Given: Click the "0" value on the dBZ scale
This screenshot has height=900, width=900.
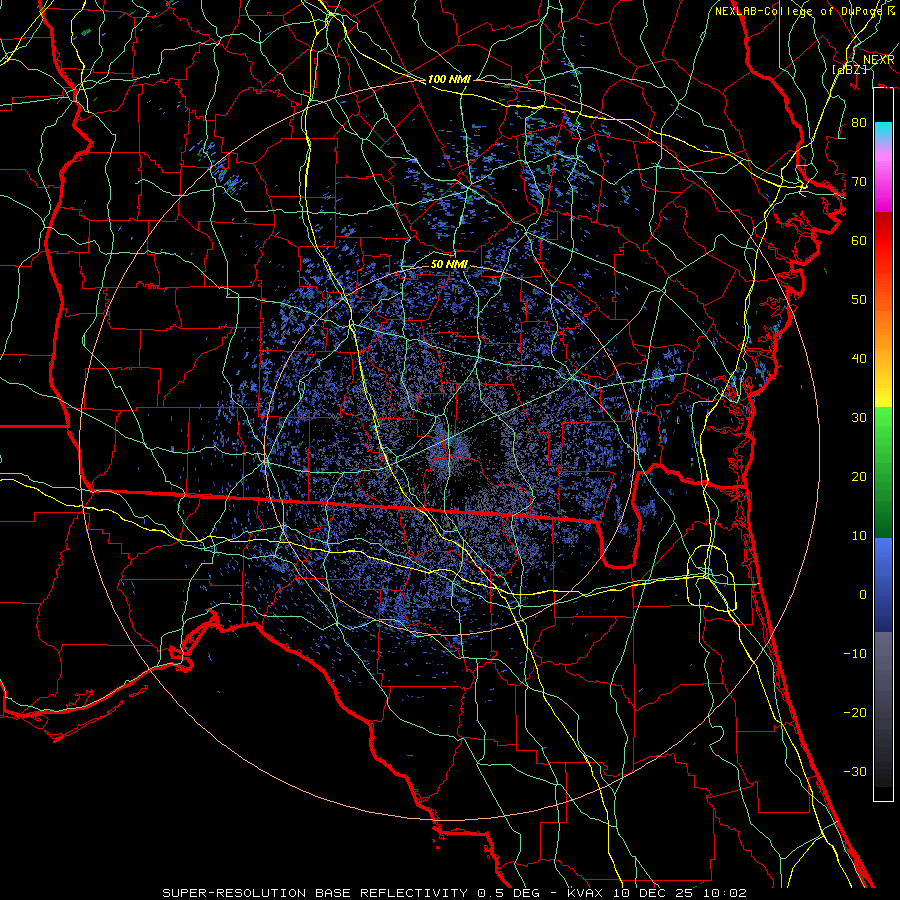Looking at the screenshot, I should [863, 595].
